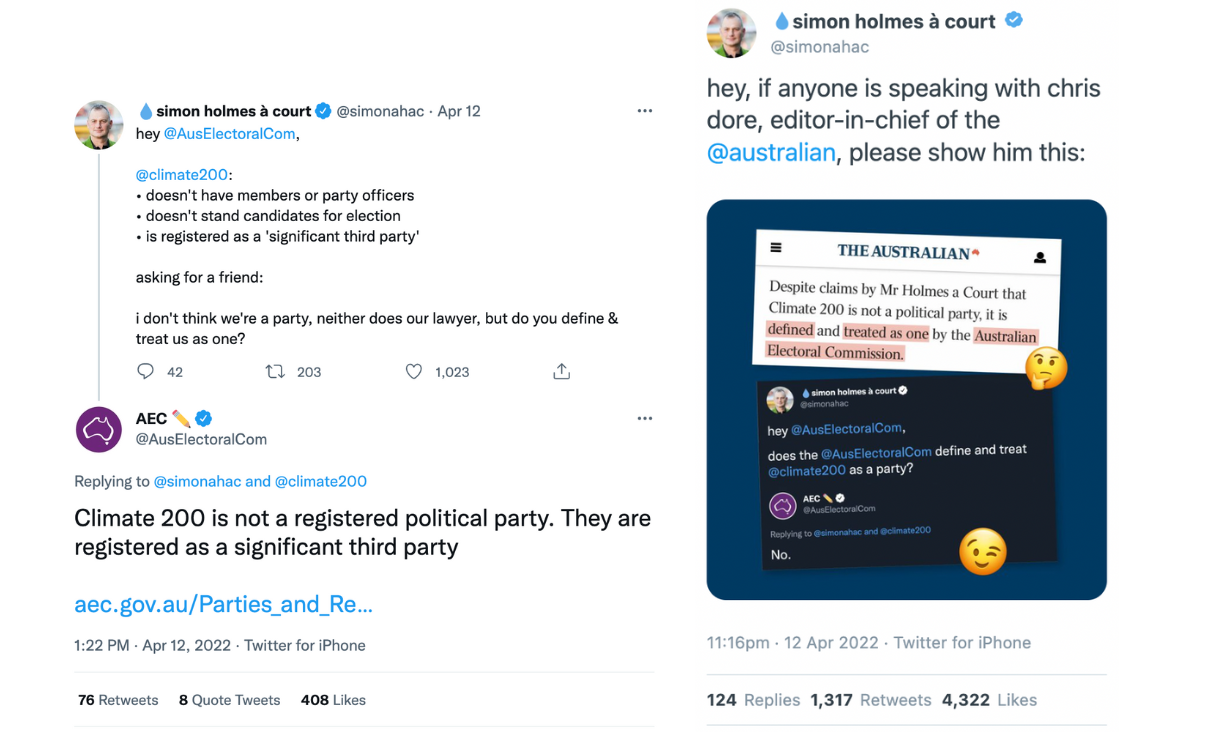This screenshot has height=732, width=1220.
Task: Click the @AusElectoralCom mention in Simon's tweet
Action: pyautogui.click(x=230, y=133)
